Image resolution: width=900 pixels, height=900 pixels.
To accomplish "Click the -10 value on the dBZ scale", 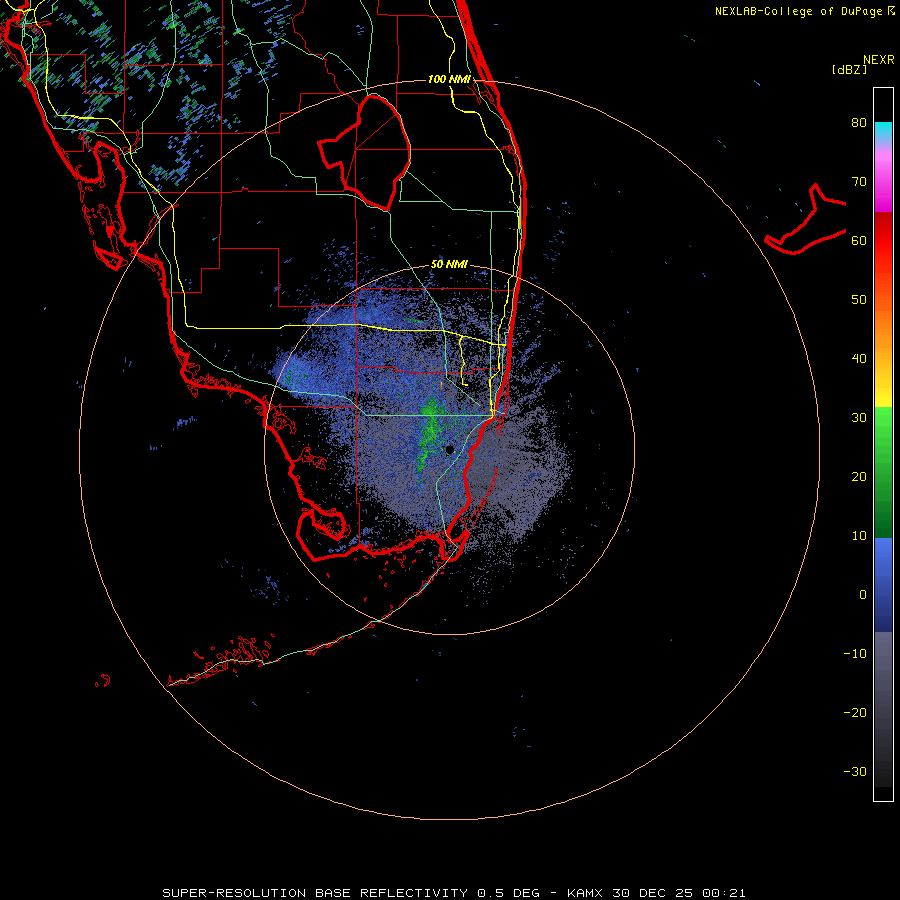I will [855, 654].
